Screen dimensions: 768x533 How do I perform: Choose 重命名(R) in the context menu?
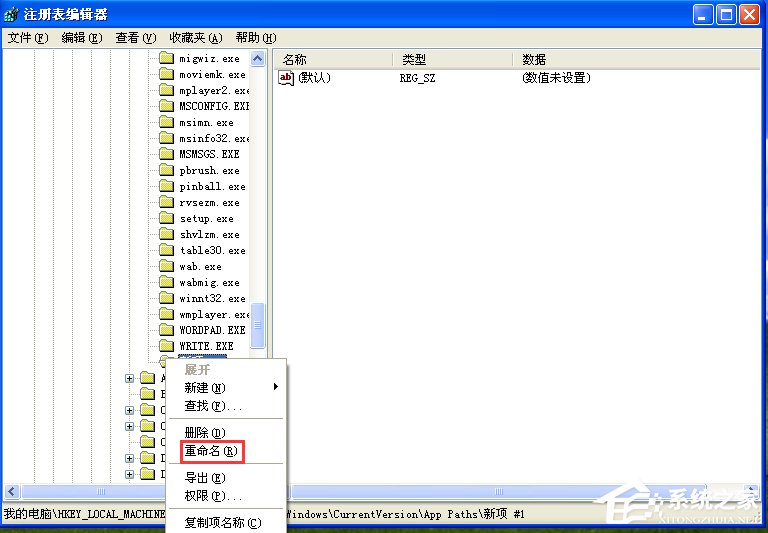(226, 451)
